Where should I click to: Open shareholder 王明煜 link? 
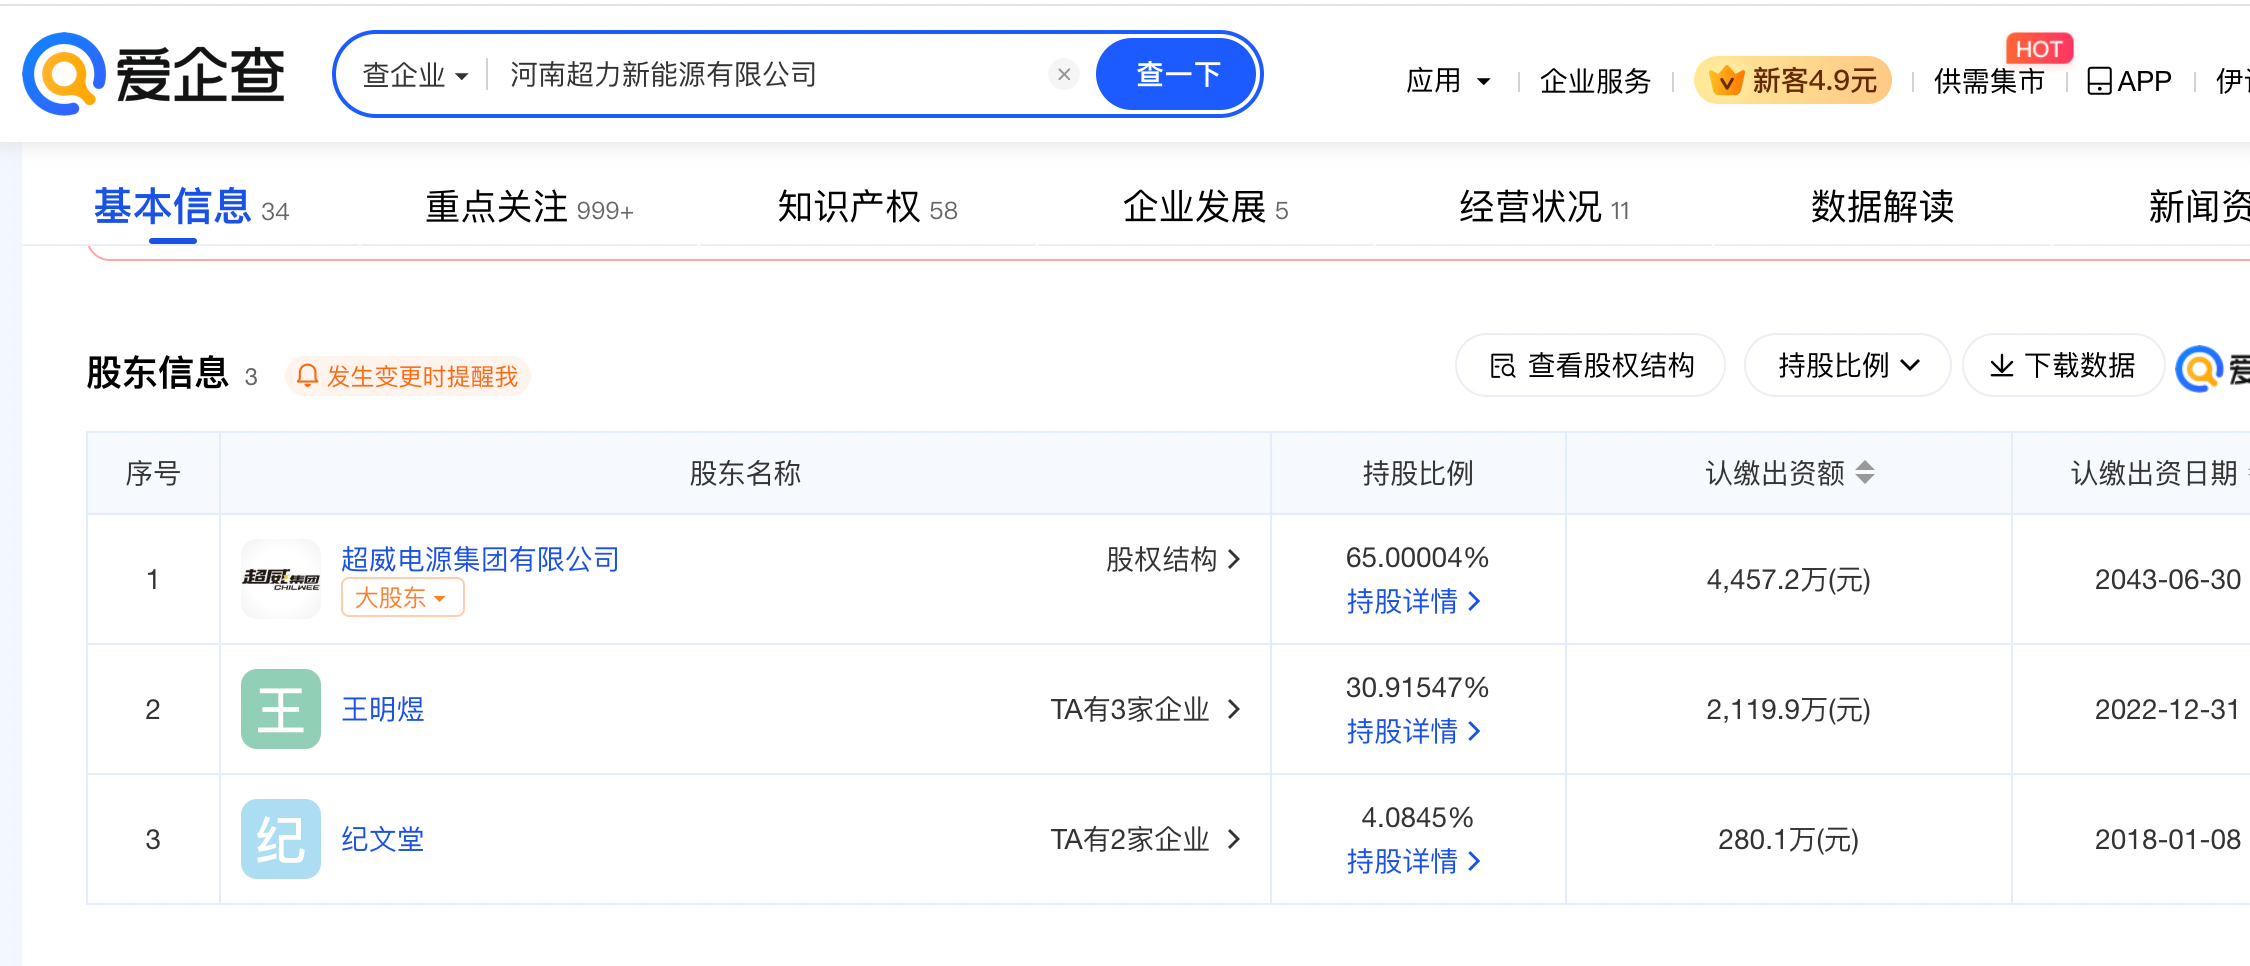click(x=383, y=709)
